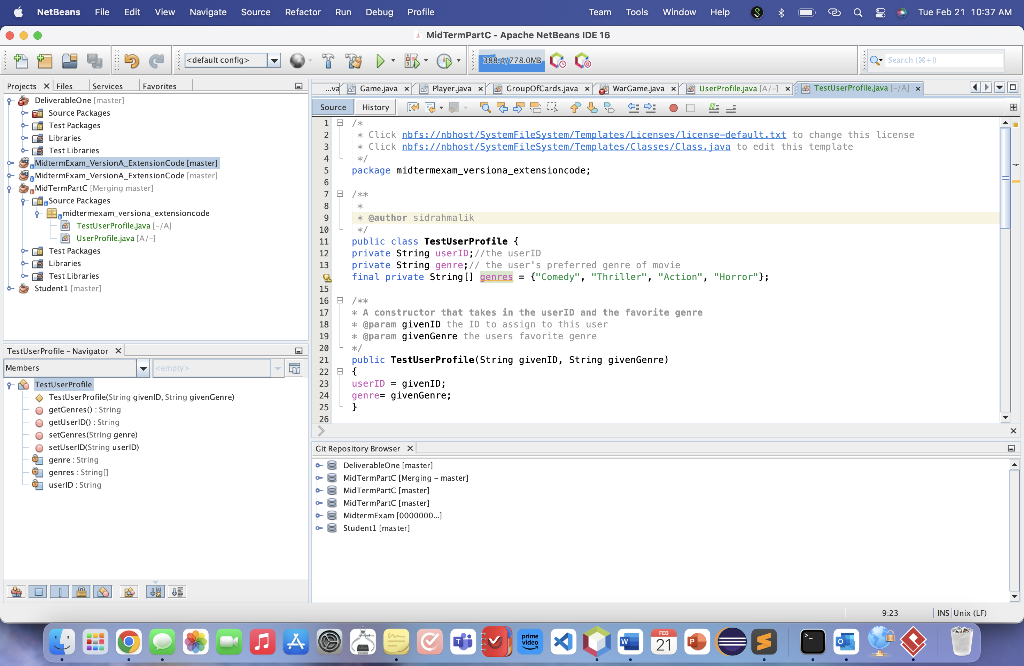This screenshot has width=1024, height=666.
Task: Go to the last edit location
Action: 413,108
